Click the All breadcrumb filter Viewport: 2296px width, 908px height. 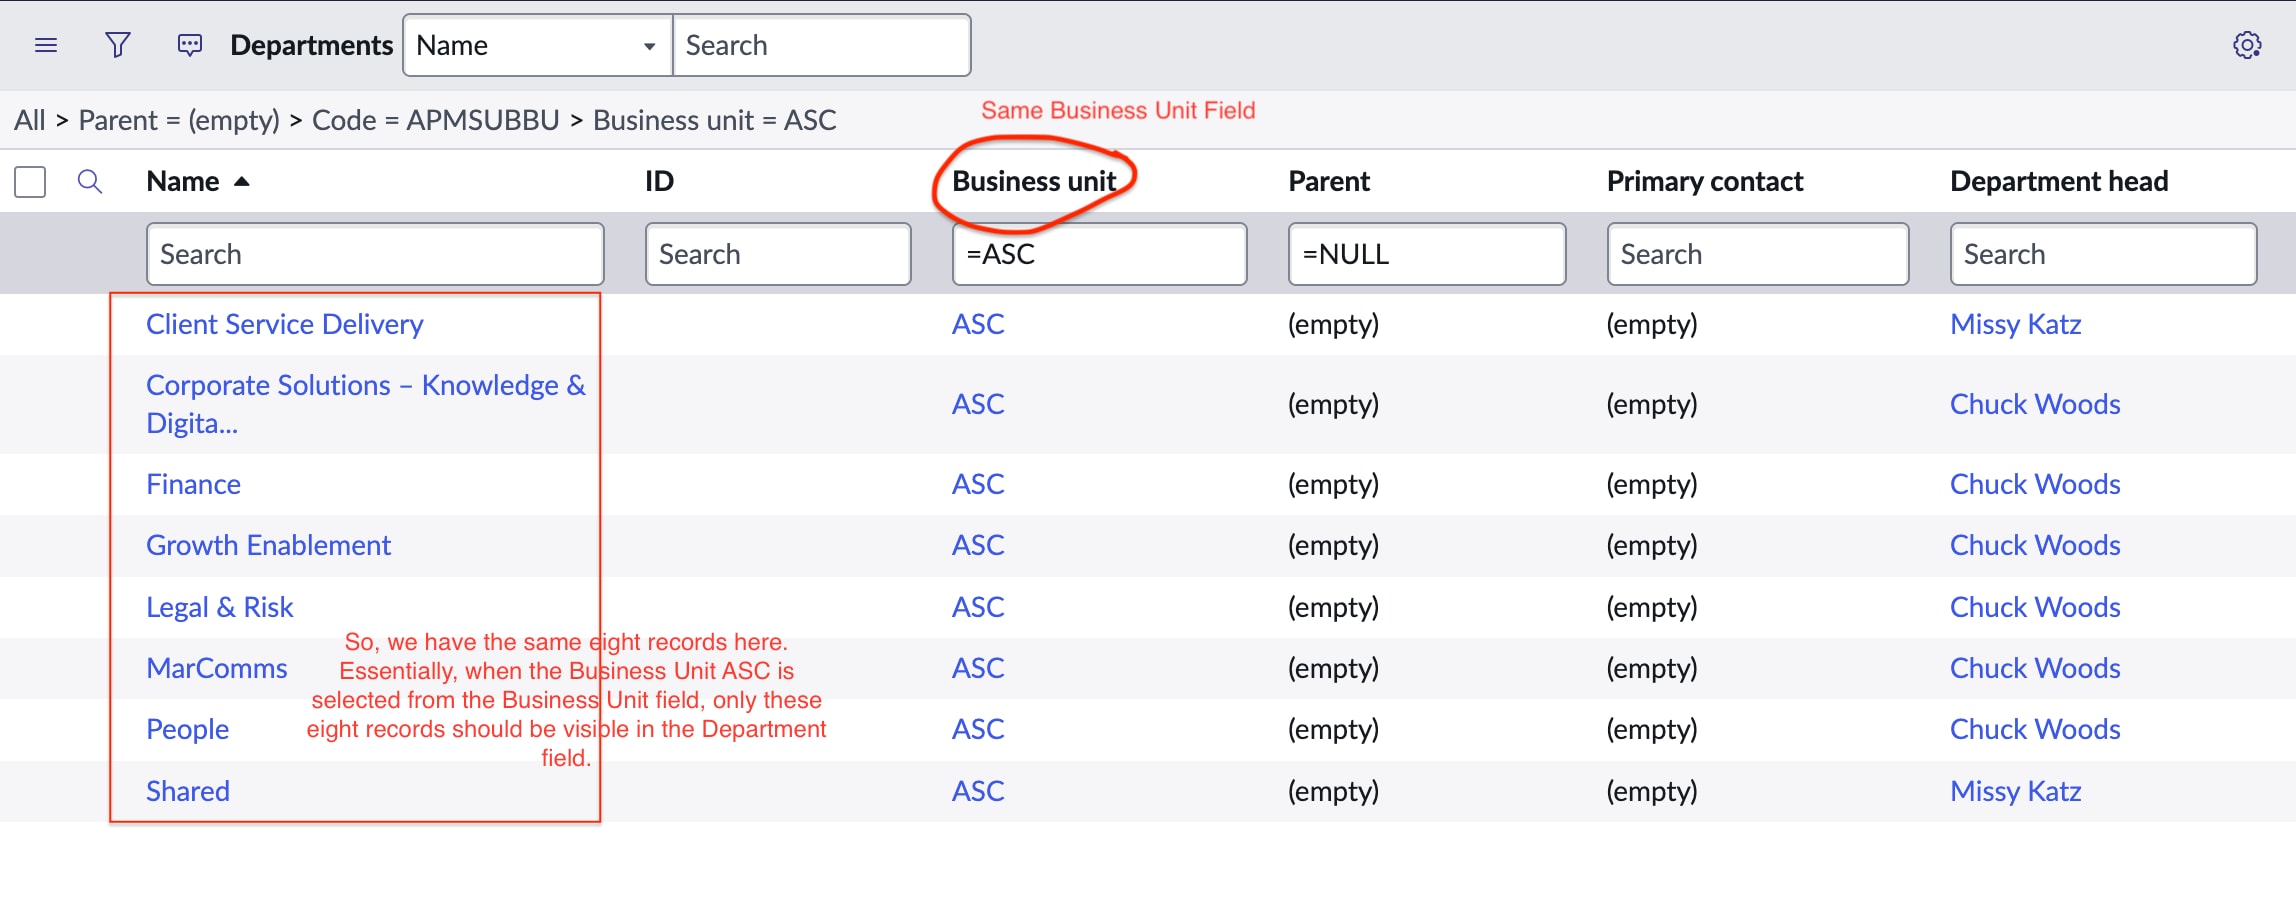click(x=29, y=120)
